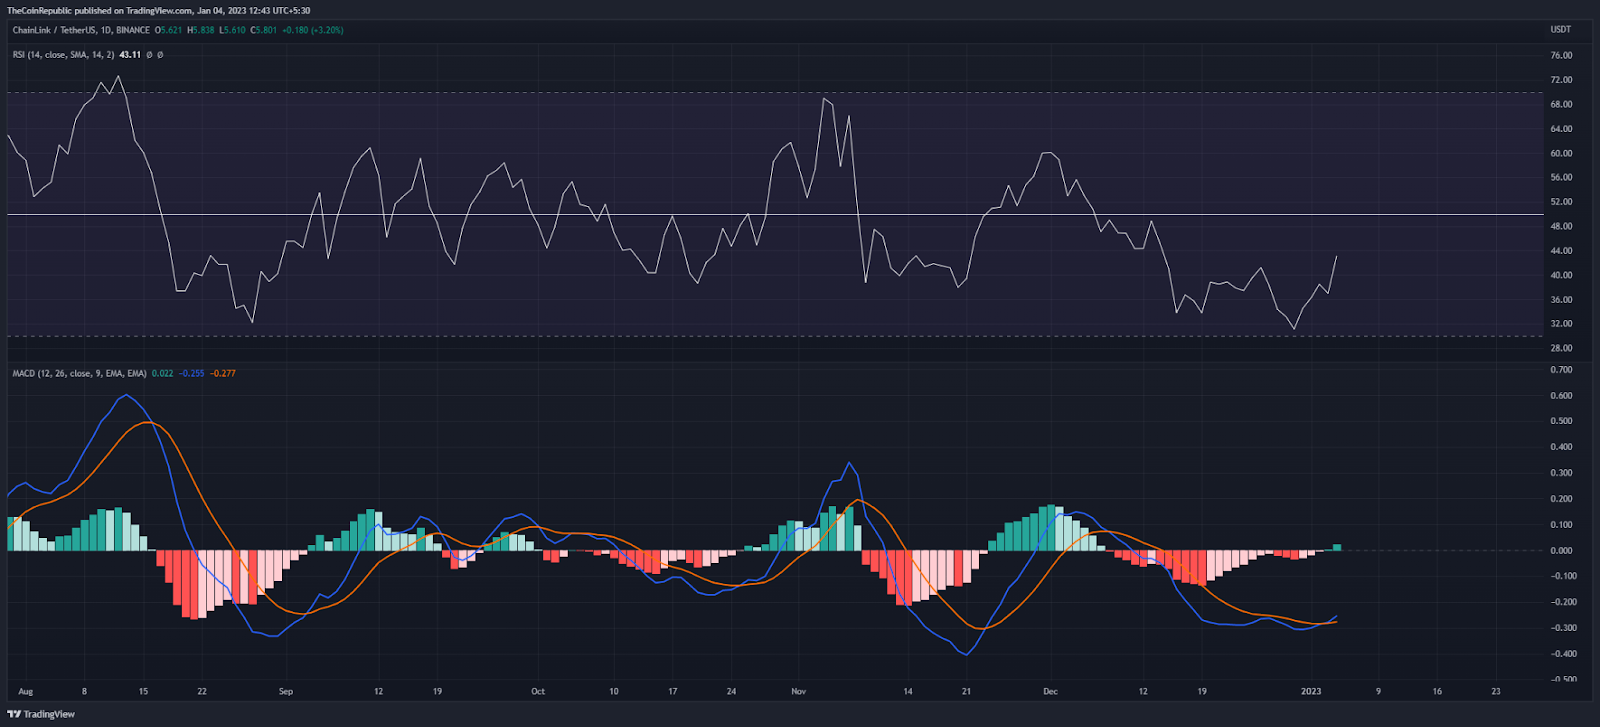The height and width of the screenshot is (727, 1600).
Task: Click the Oct label on time axis
Action: tap(538, 692)
